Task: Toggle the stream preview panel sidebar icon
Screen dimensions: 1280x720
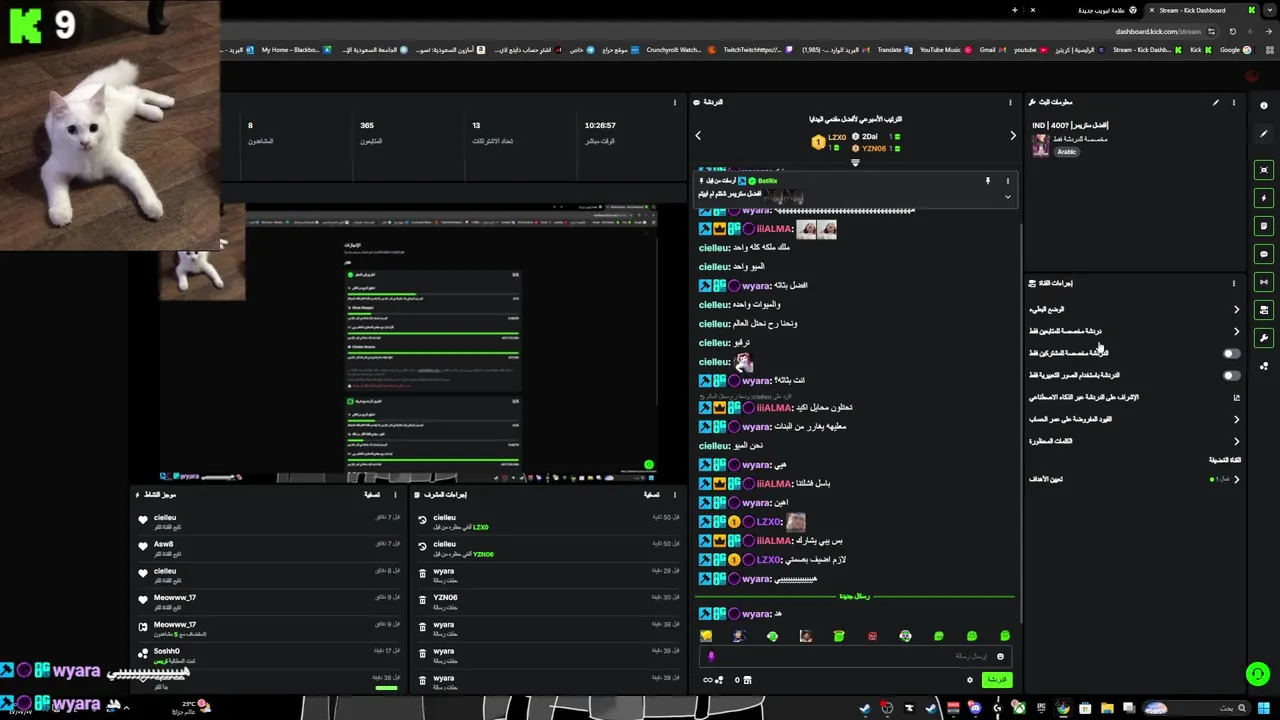Action: [1264, 170]
